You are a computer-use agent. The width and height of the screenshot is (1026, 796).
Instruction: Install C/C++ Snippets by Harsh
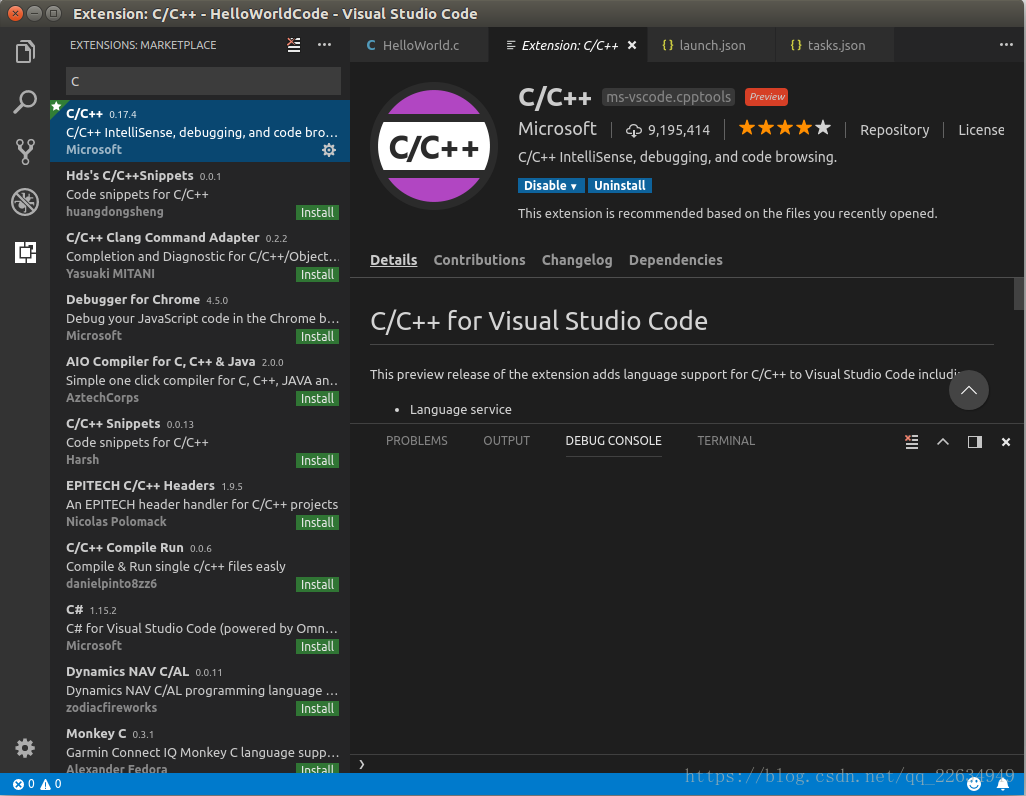click(x=317, y=460)
